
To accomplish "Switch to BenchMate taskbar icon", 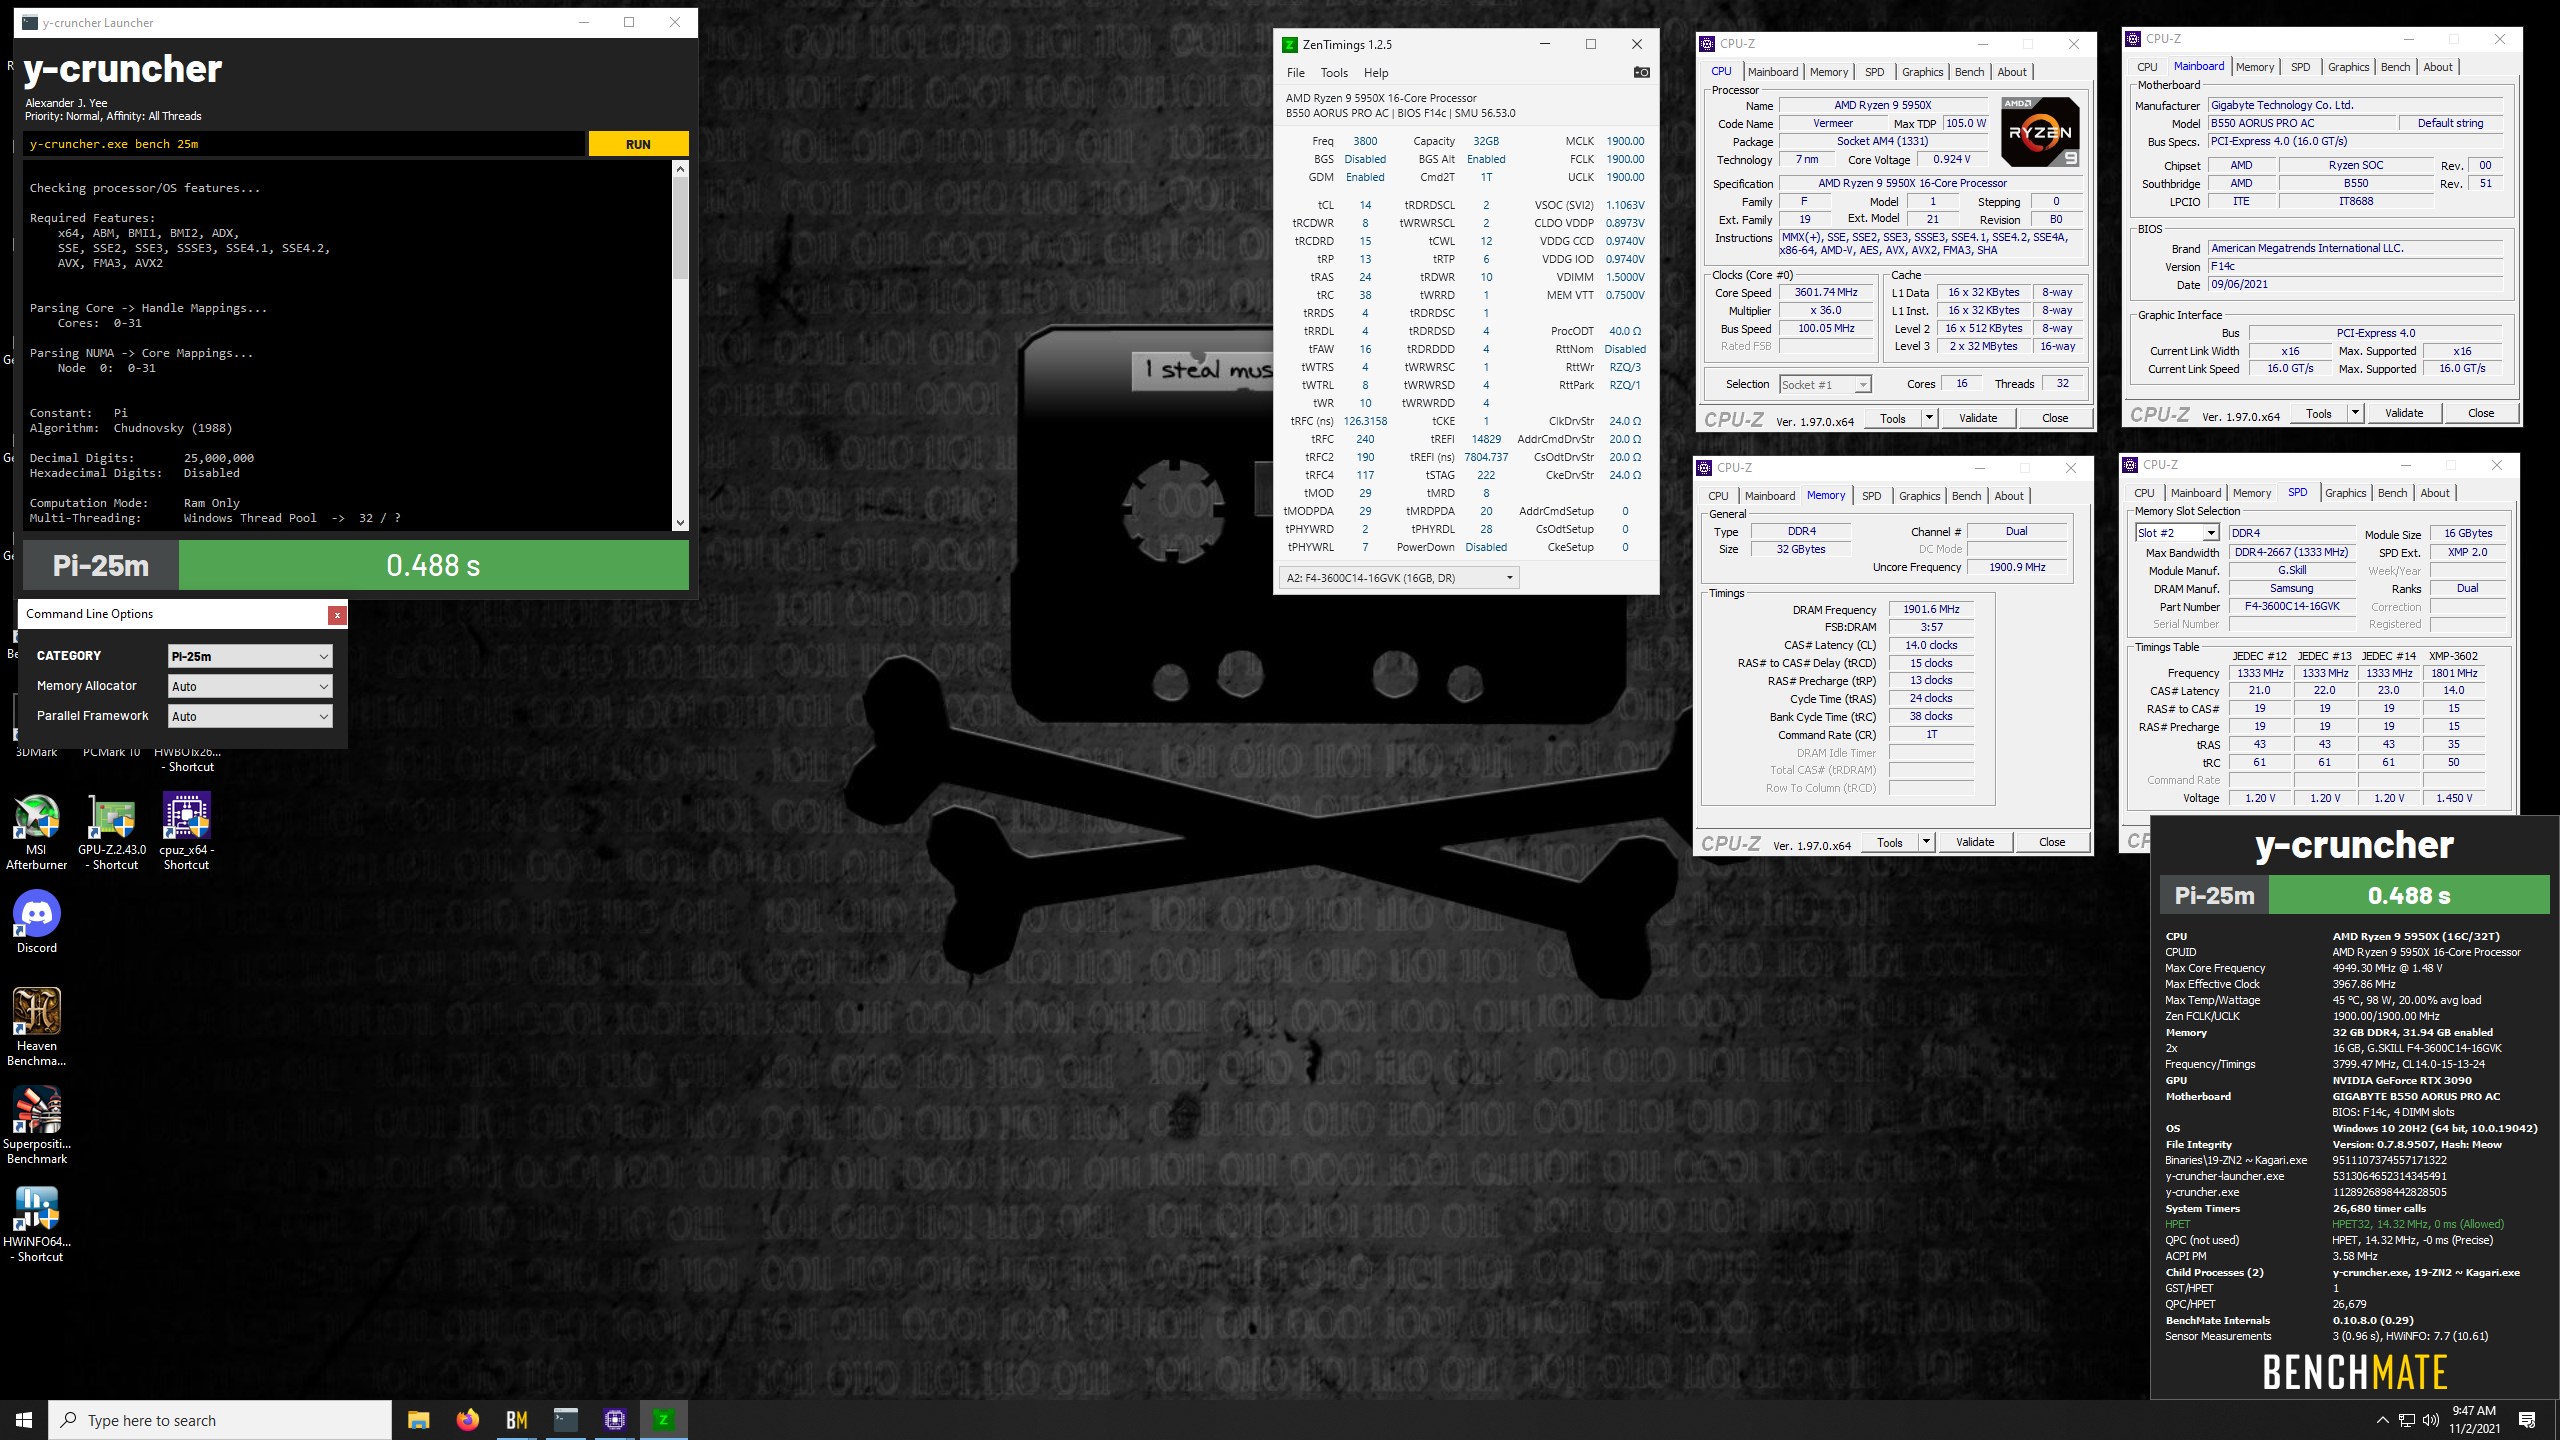I will point(516,1420).
